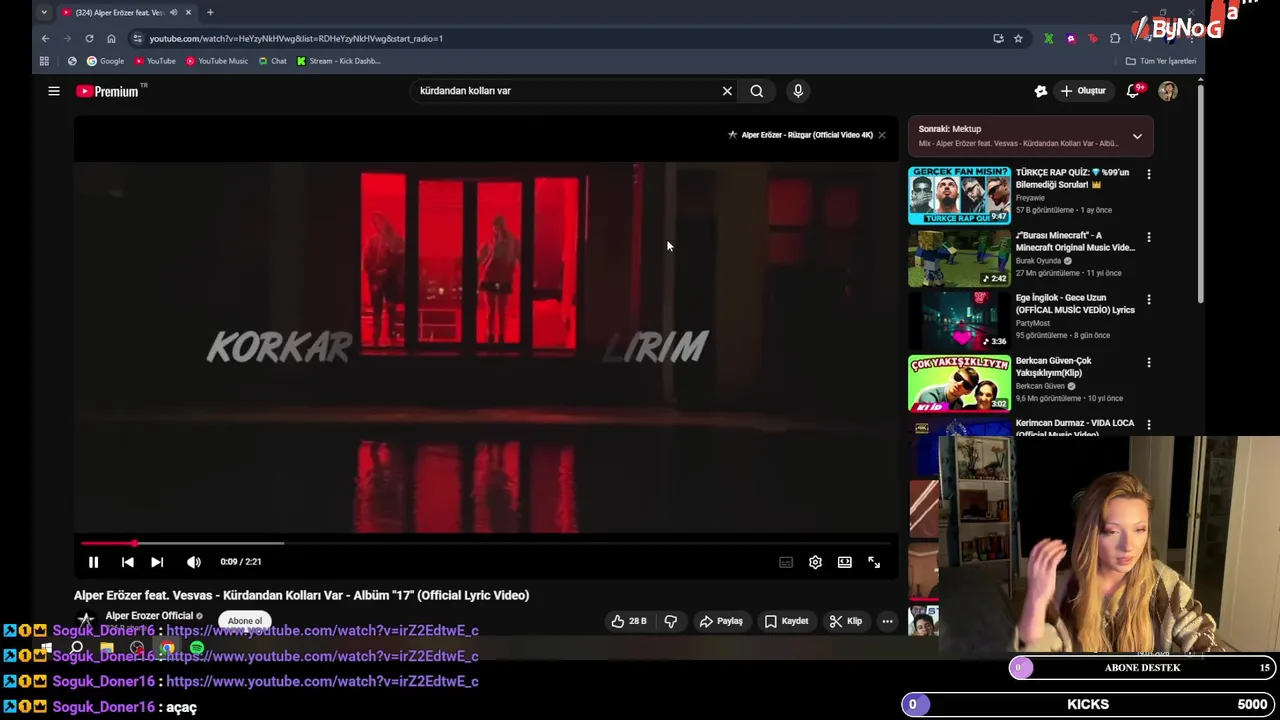
Task: Open Stream - Kick Dashboard bookmark
Action: (x=338, y=61)
